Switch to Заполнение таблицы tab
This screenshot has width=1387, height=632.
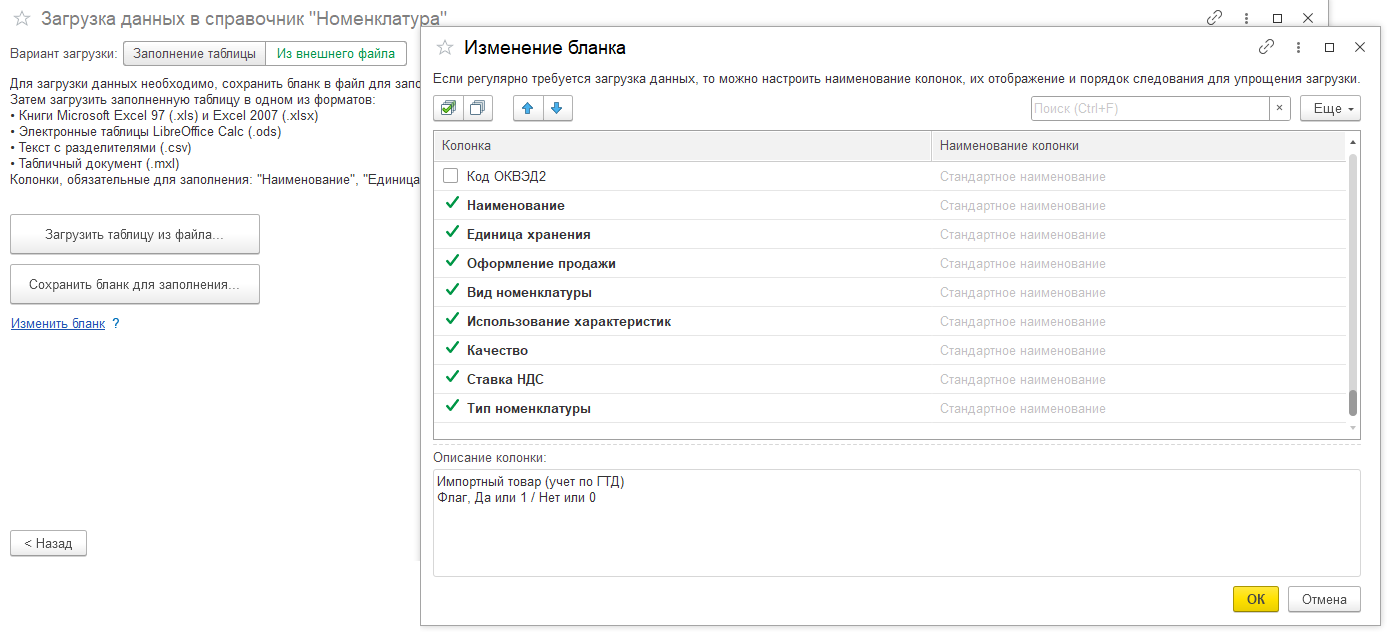(x=193, y=54)
